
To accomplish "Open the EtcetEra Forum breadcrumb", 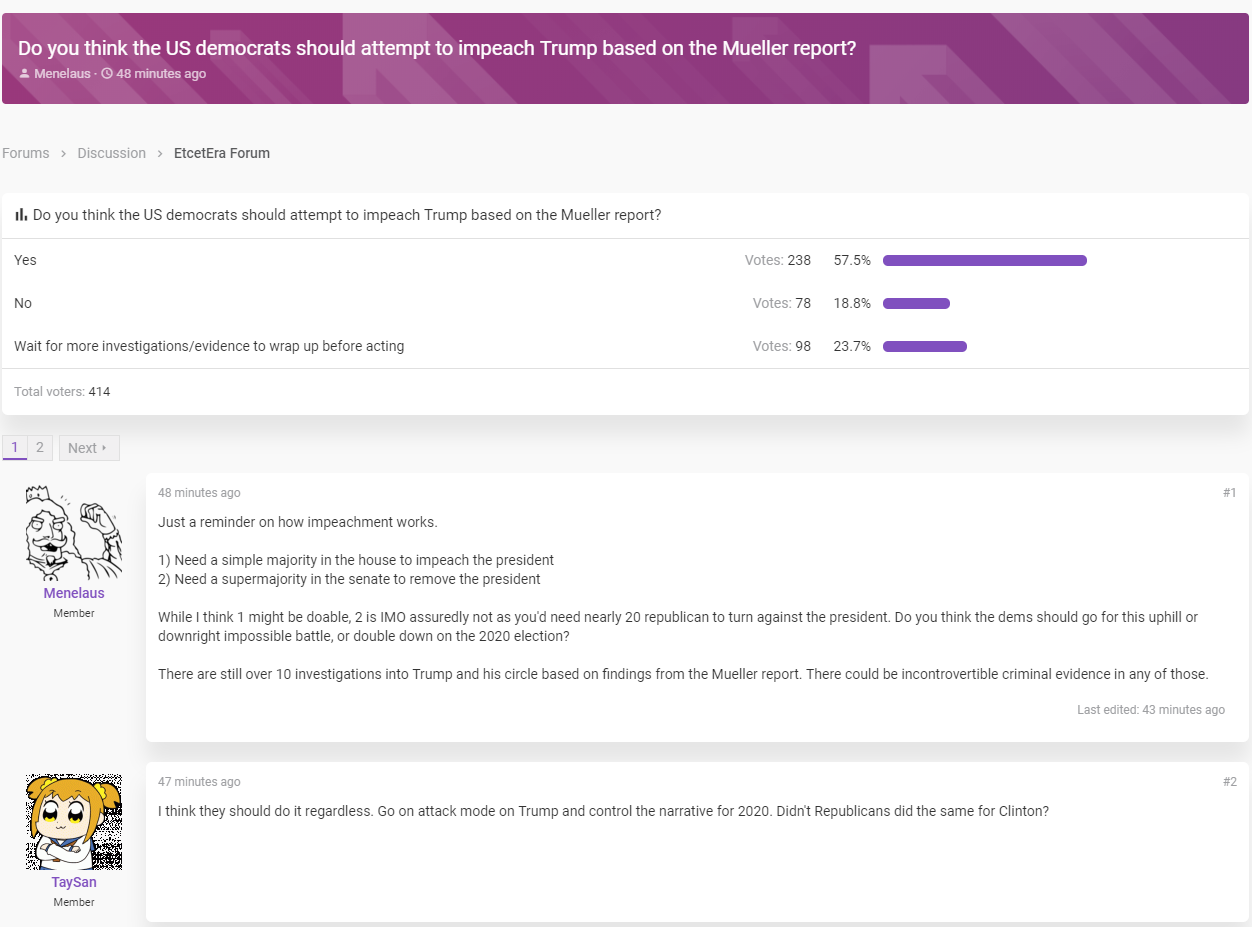I will coord(222,153).
